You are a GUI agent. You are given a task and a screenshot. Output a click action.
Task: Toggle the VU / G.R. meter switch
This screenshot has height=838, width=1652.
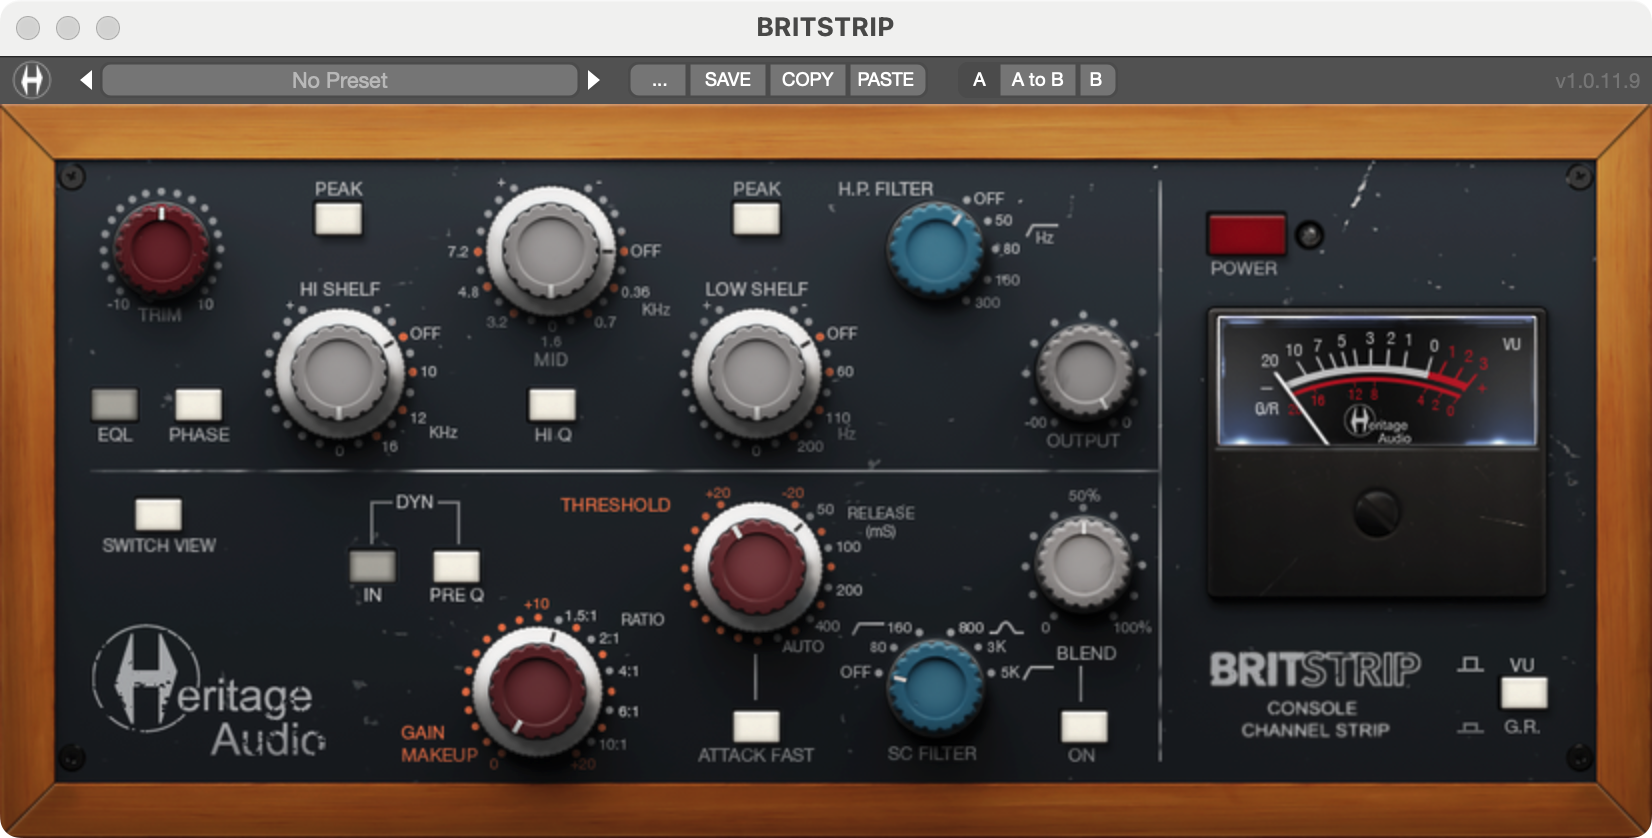1523,693
